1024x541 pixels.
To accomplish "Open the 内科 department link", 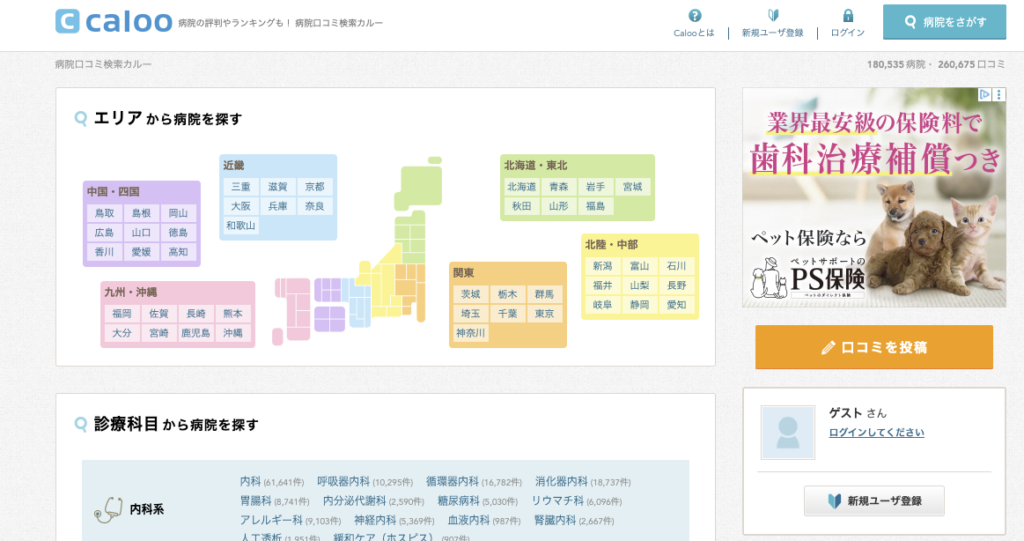I will click(x=250, y=482).
